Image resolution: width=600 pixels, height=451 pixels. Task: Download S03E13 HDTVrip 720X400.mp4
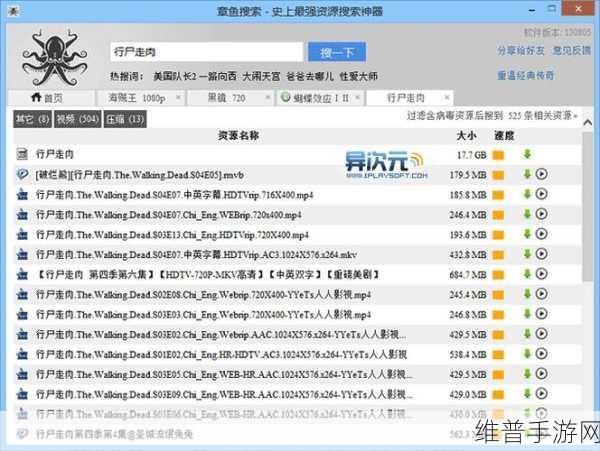527,234
